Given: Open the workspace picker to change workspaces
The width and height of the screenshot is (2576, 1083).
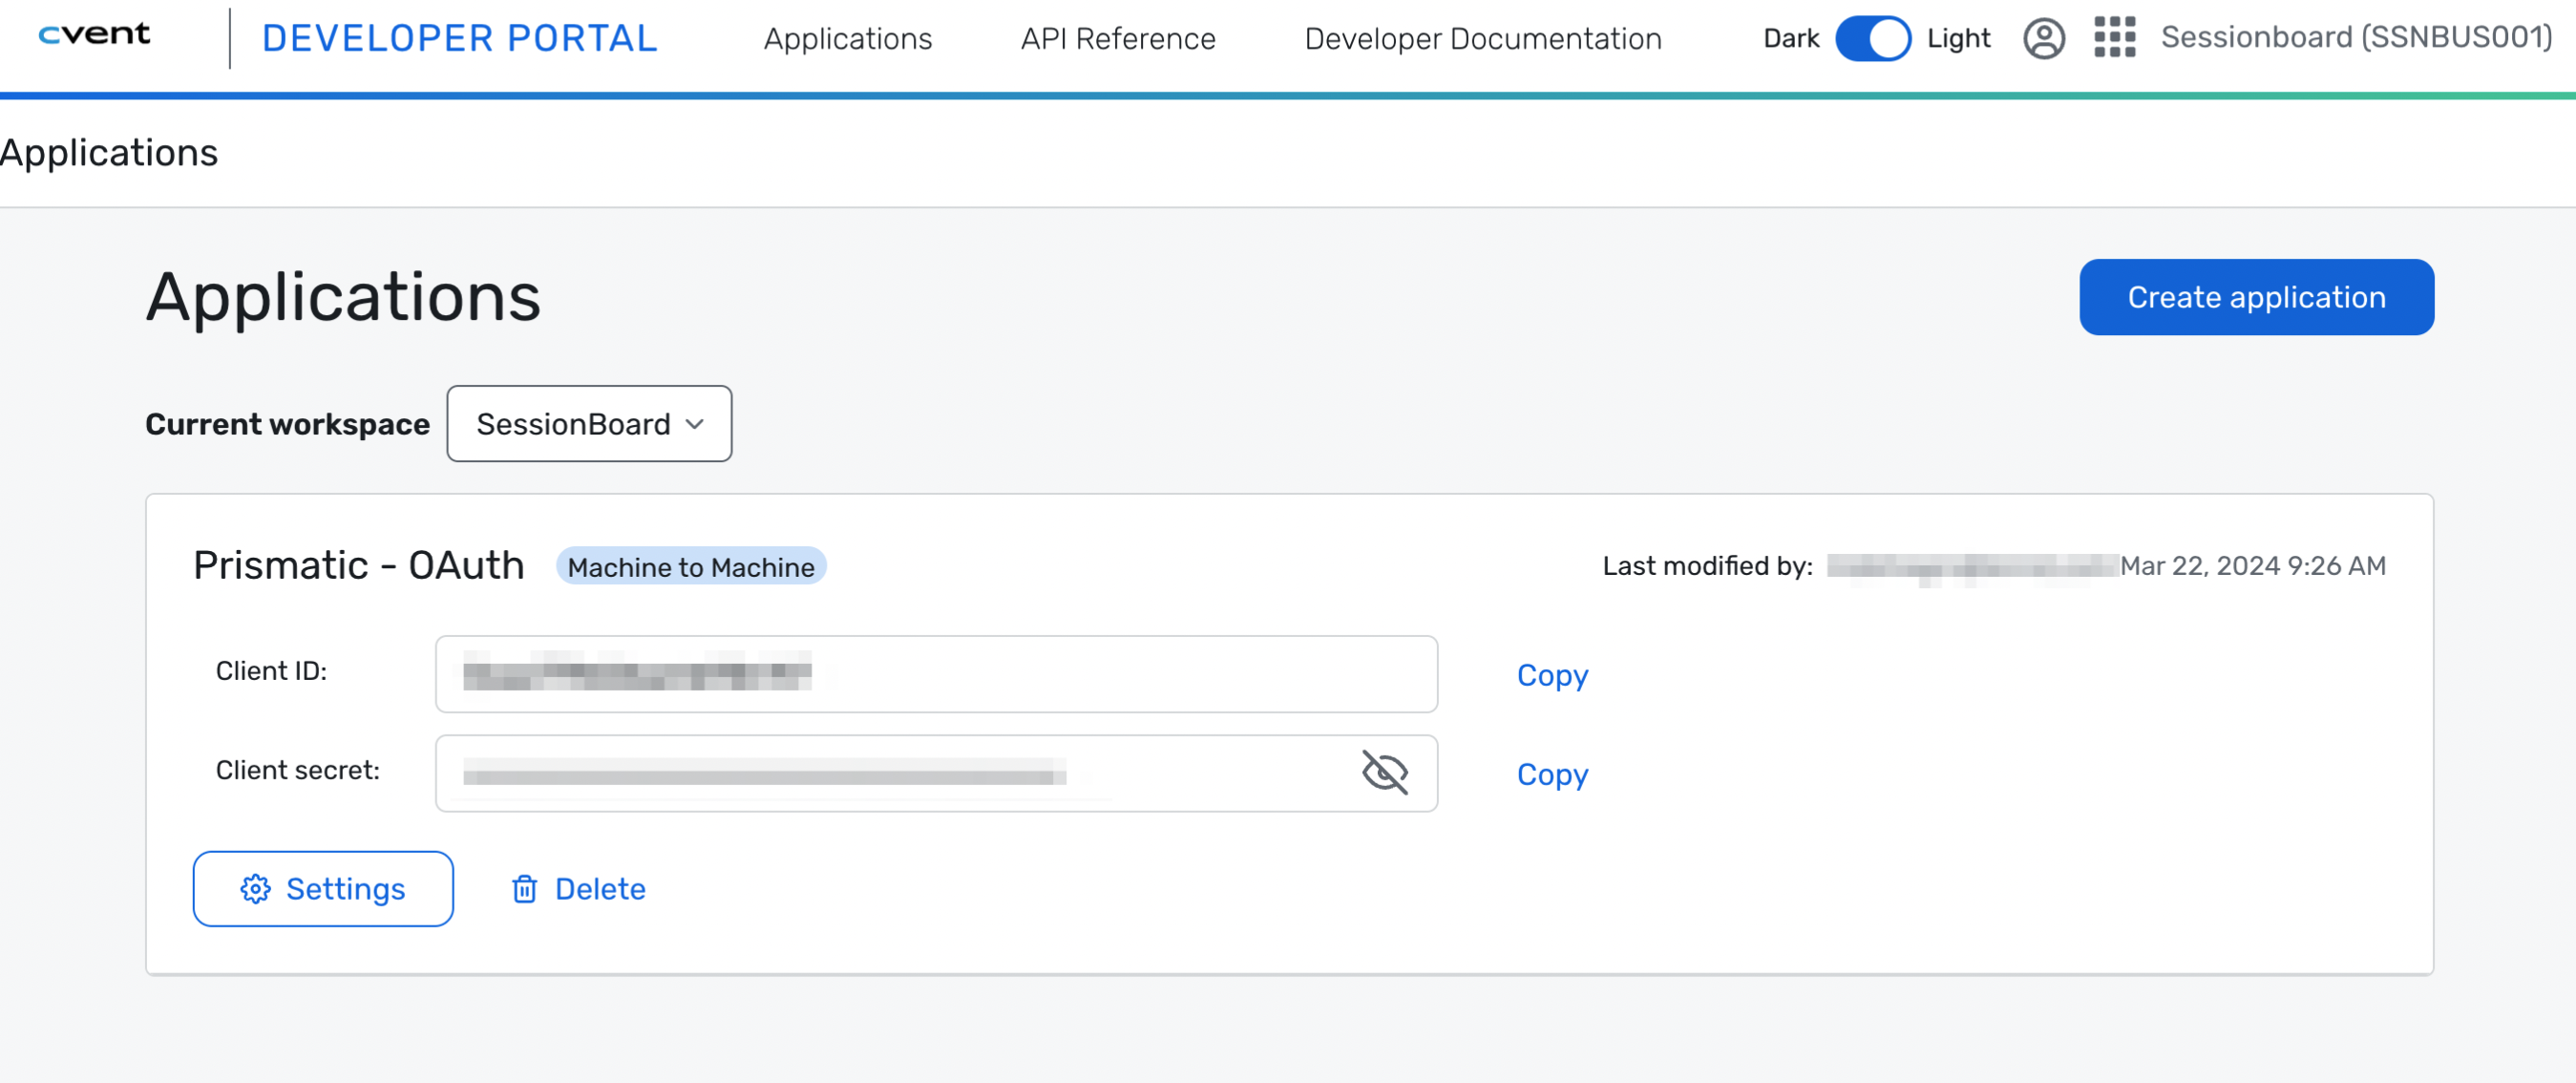Looking at the screenshot, I should click(589, 423).
